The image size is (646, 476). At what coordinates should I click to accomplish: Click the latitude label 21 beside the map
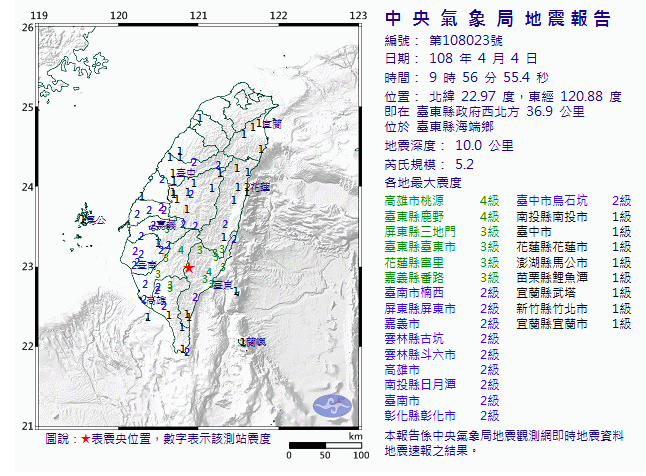pos(28,426)
